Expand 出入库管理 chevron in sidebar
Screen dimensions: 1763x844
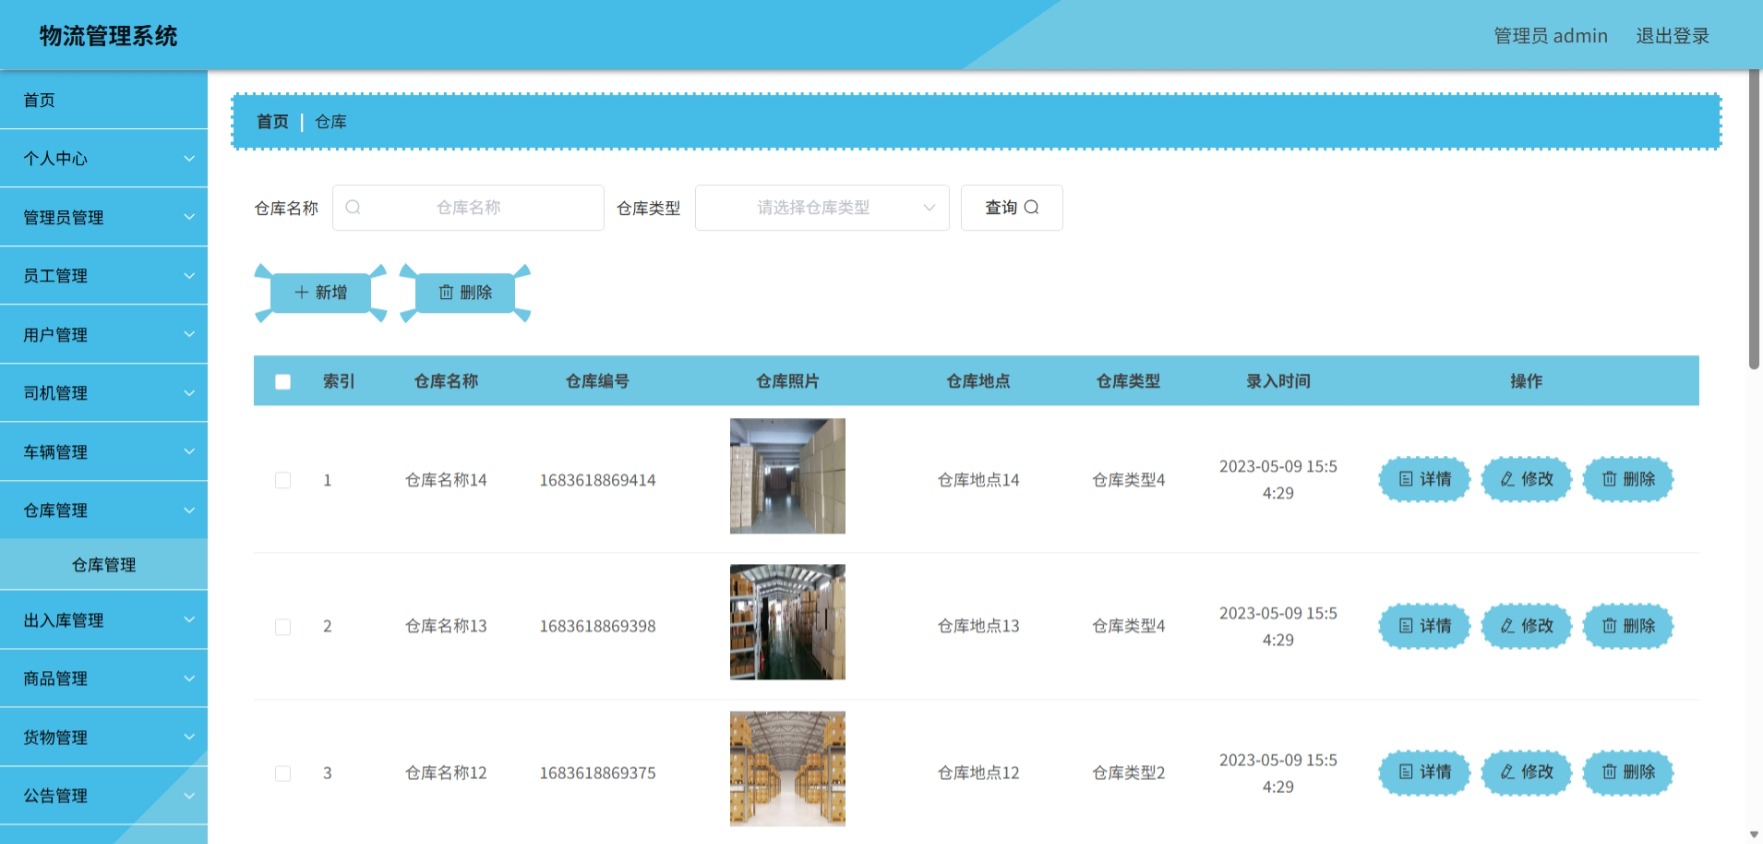coord(189,620)
